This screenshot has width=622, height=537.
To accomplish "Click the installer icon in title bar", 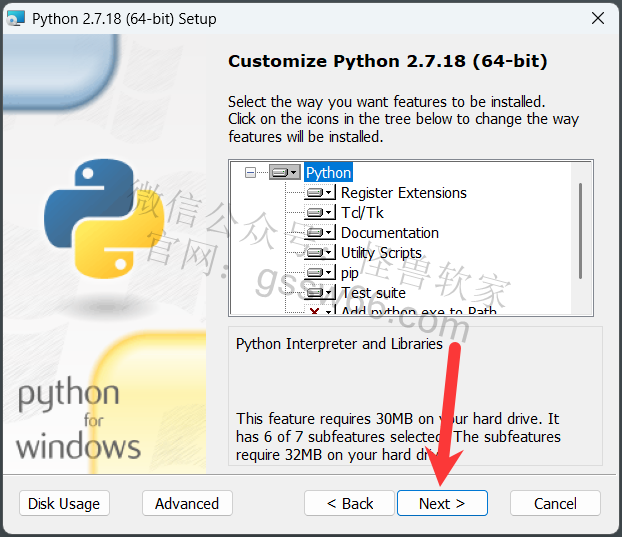I will point(16,18).
